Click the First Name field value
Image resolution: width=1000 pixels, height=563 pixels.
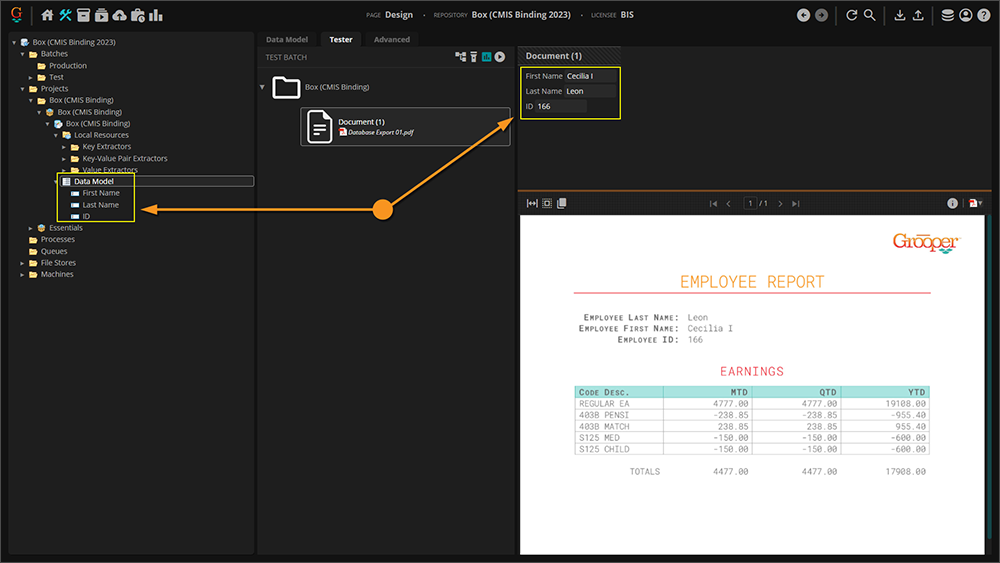coord(590,76)
